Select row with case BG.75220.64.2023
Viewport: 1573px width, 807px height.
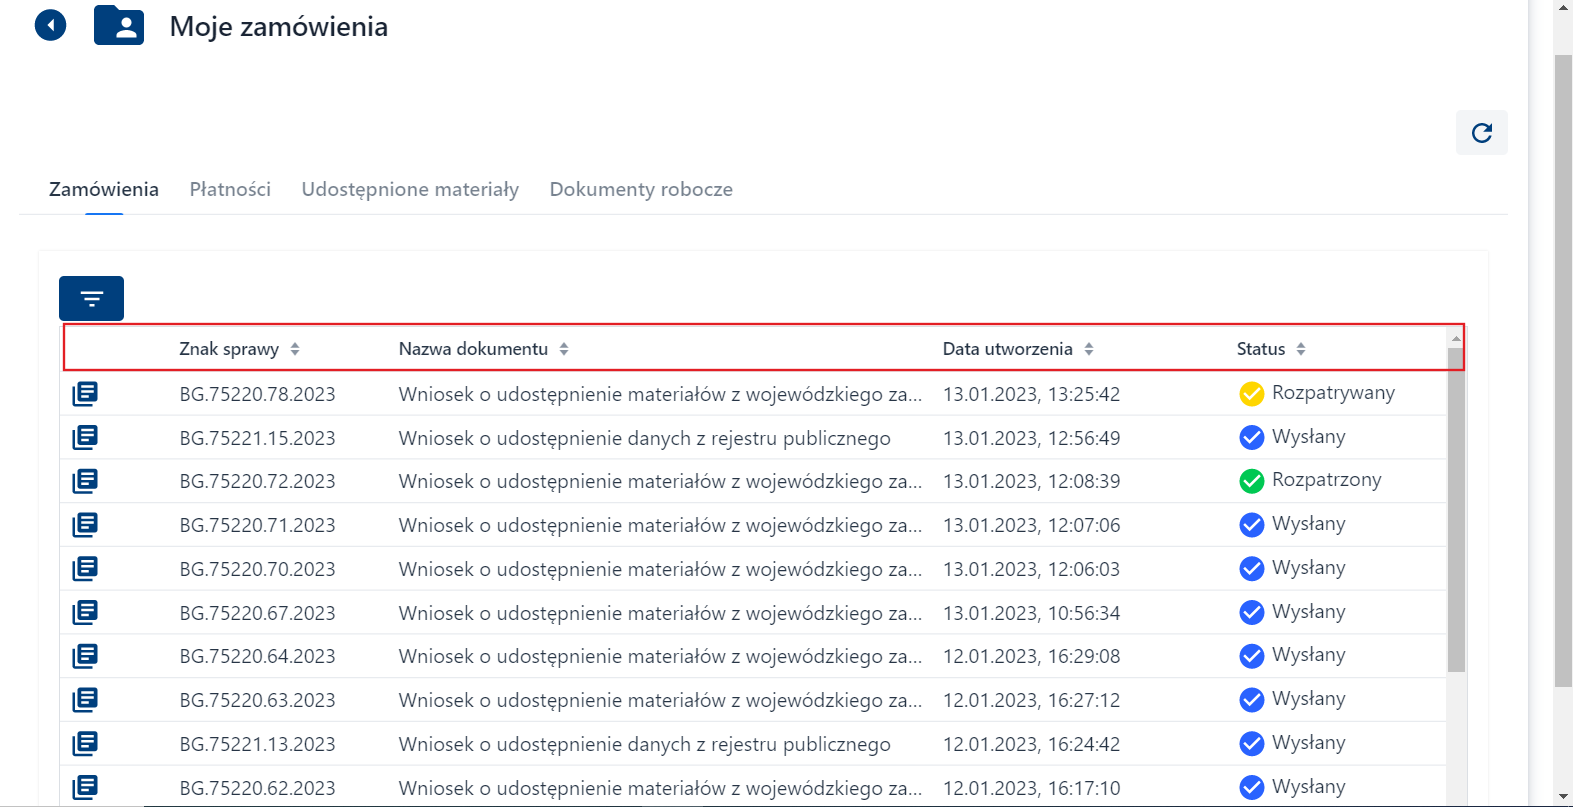coord(257,657)
